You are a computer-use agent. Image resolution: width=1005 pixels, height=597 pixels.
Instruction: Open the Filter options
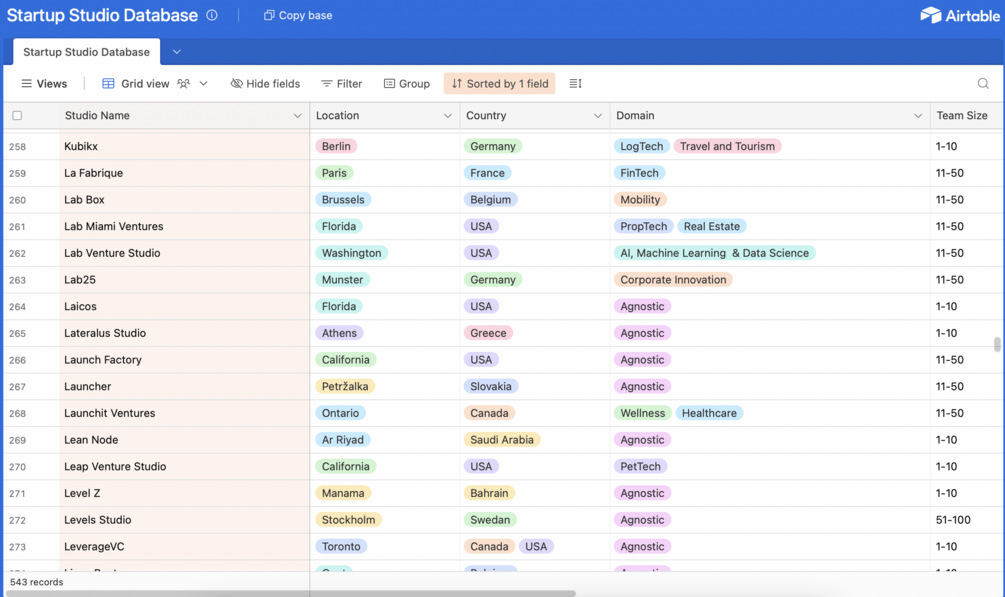point(342,83)
